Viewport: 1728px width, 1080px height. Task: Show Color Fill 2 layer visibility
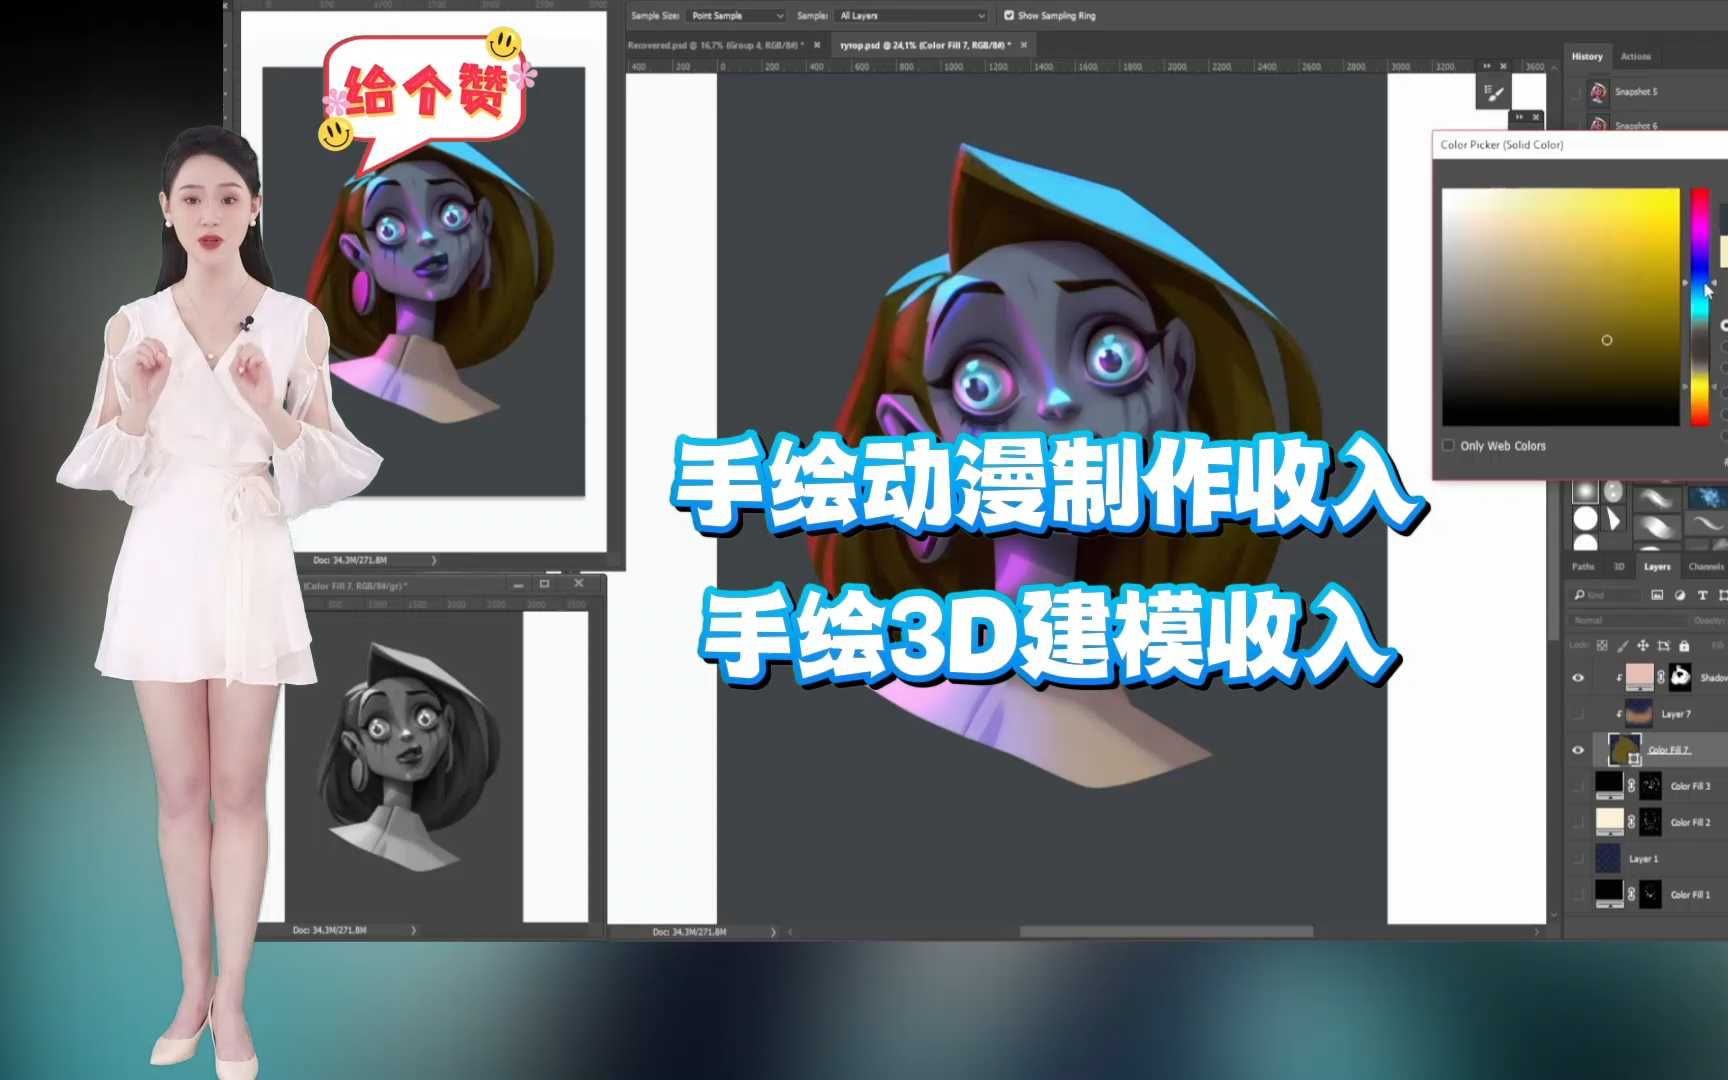1578,822
